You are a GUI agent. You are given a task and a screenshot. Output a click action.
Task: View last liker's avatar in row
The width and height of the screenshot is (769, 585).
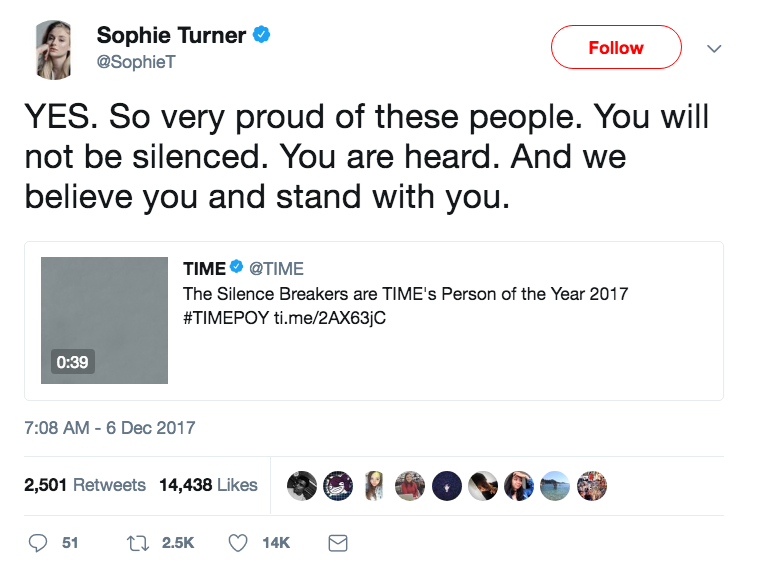click(x=592, y=485)
